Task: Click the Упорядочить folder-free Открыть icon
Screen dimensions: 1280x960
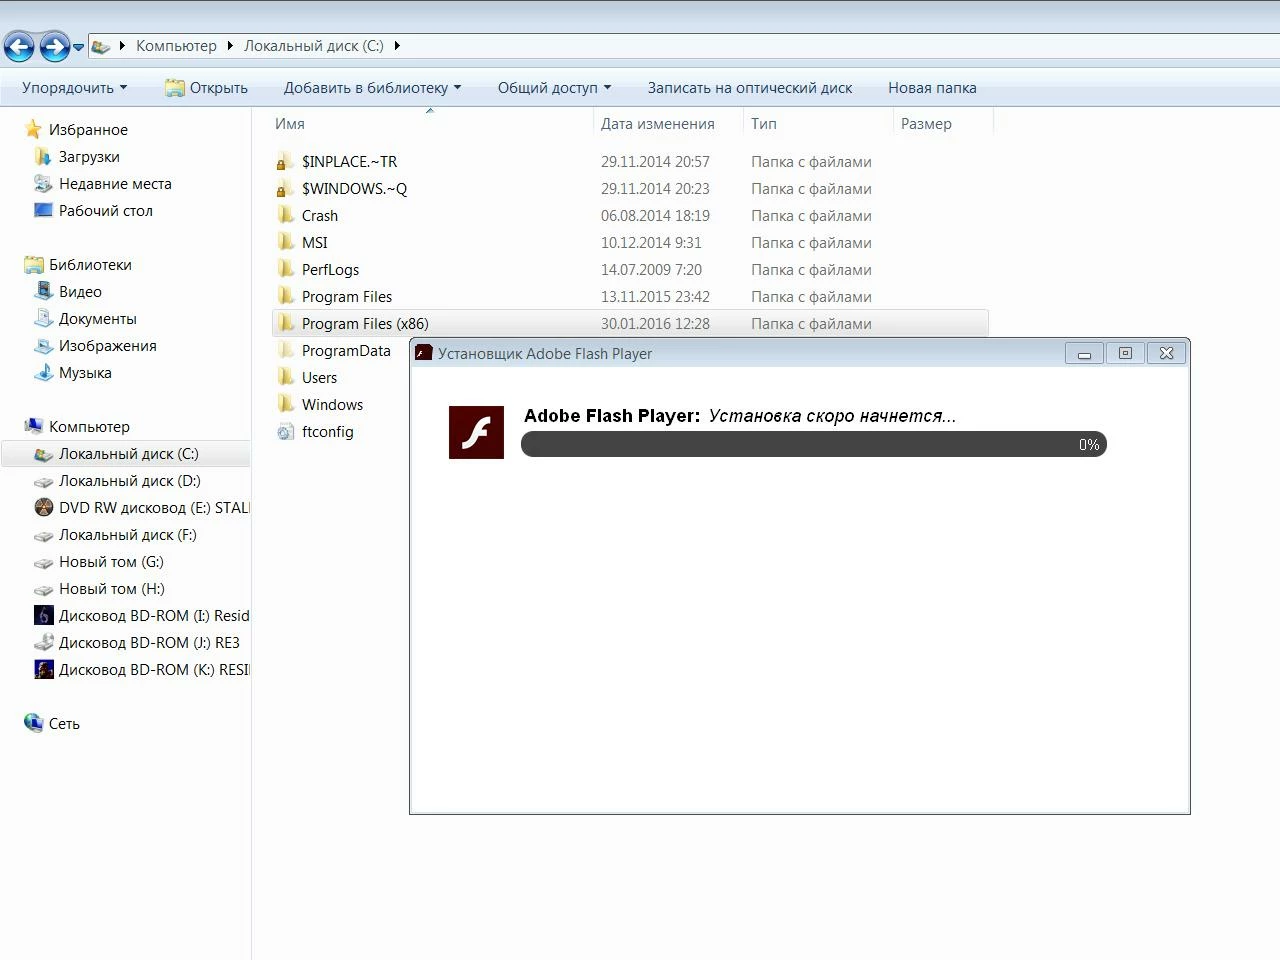Action: pyautogui.click(x=174, y=88)
